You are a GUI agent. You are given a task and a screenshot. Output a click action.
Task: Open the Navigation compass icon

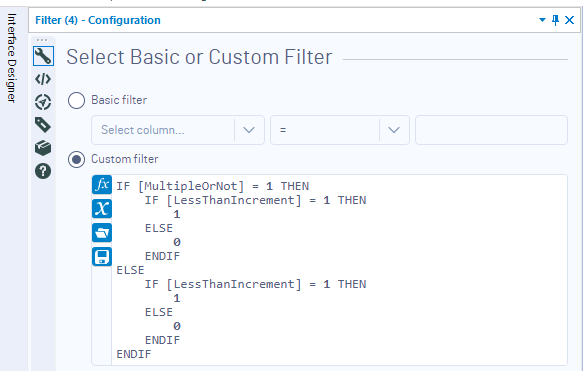[x=43, y=102]
